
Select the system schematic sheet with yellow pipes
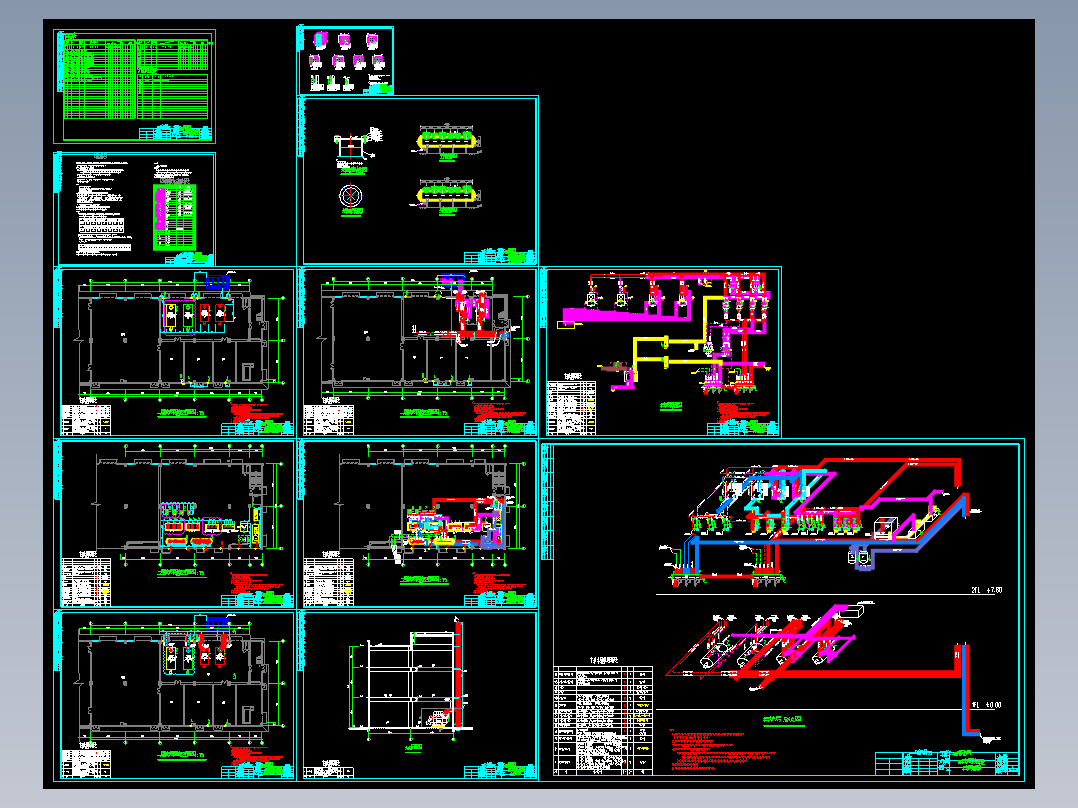click(x=661, y=351)
